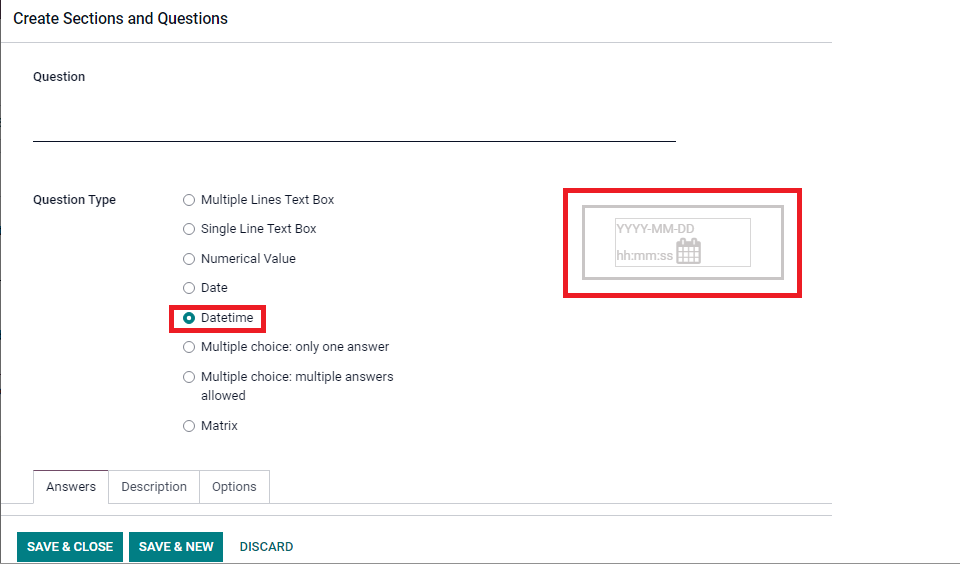
Task: Discard the question form
Action: [x=266, y=546]
